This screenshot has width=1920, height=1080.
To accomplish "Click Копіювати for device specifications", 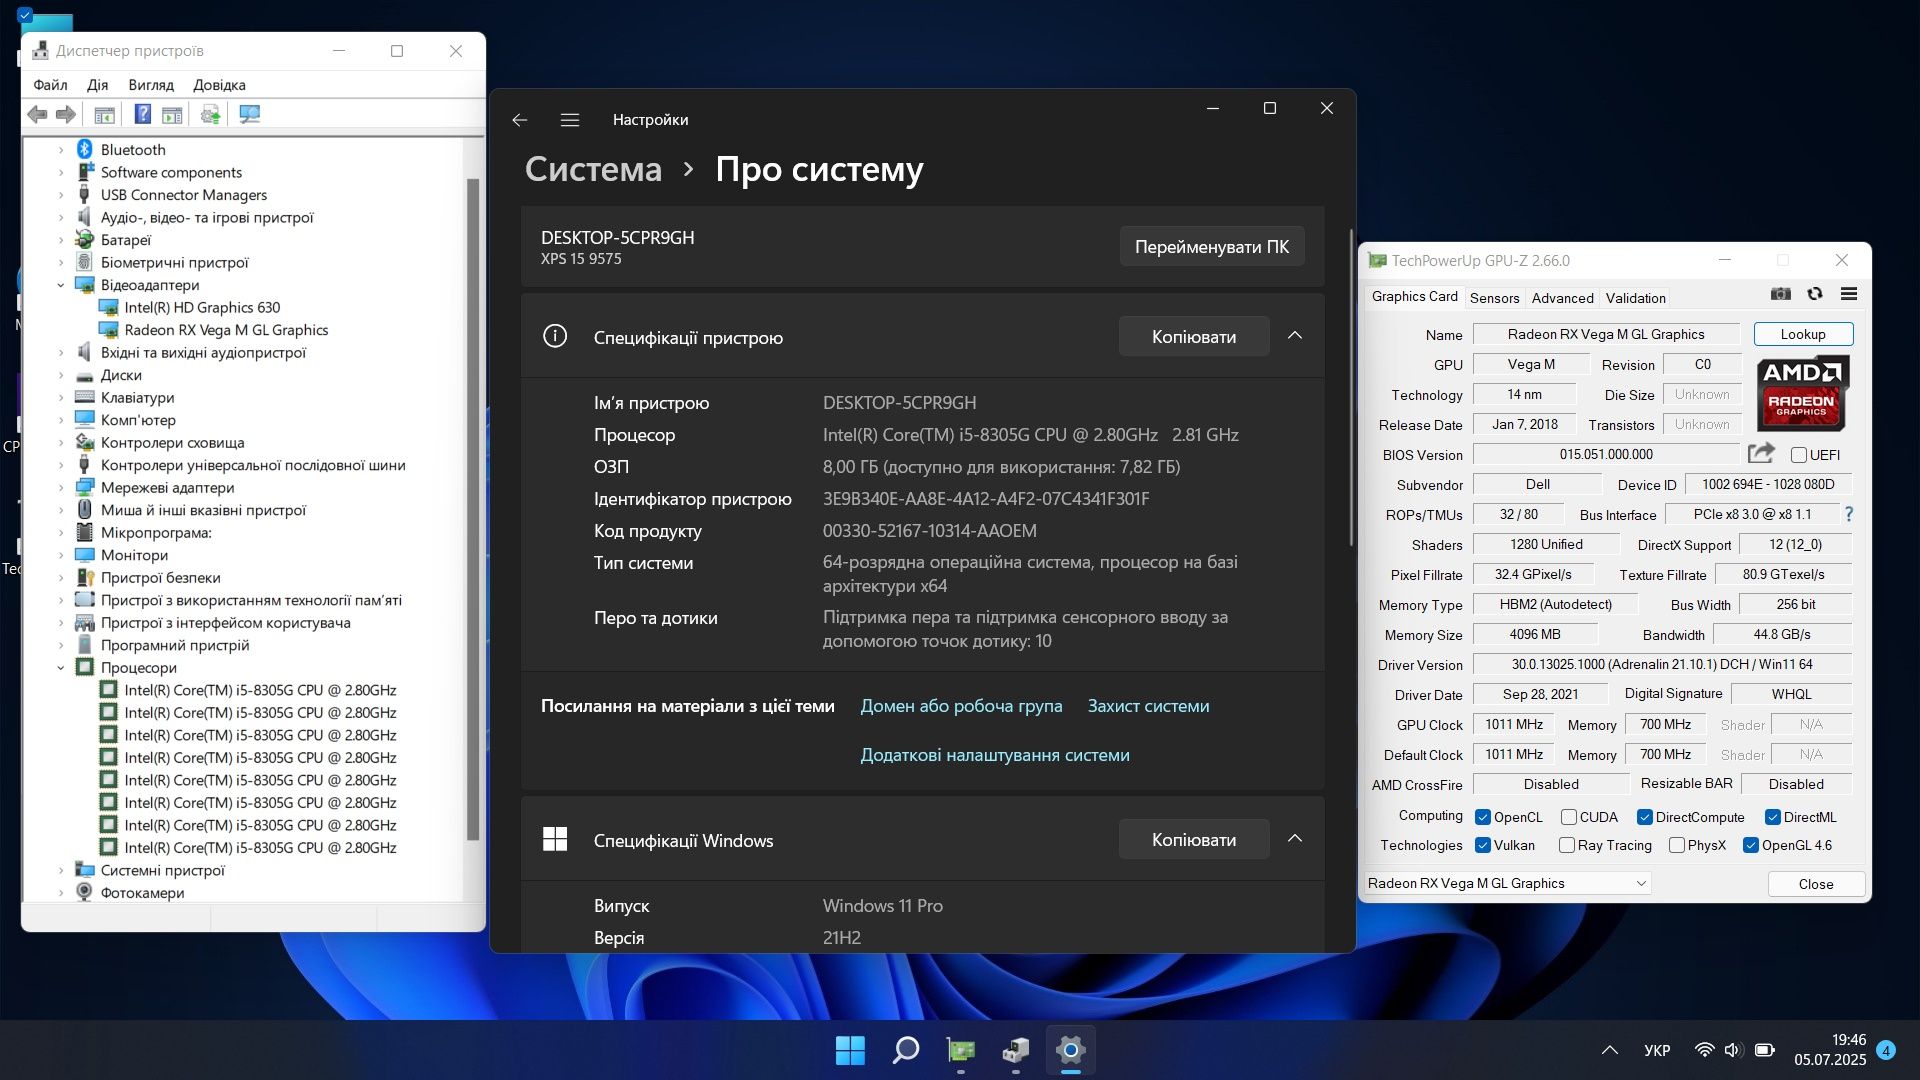I will click(1194, 337).
